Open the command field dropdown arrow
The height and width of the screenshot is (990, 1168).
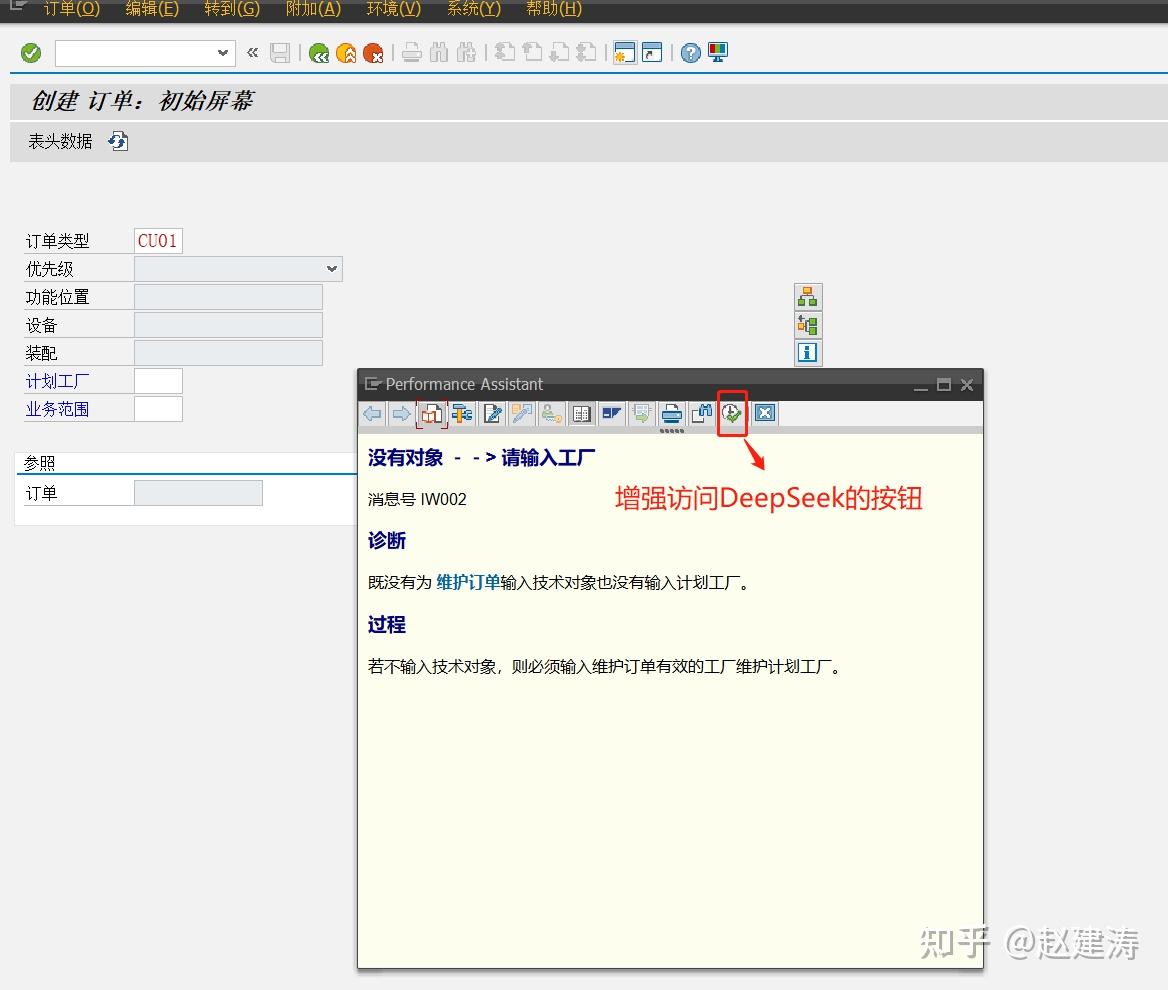pyautogui.click(x=224, y=52)
